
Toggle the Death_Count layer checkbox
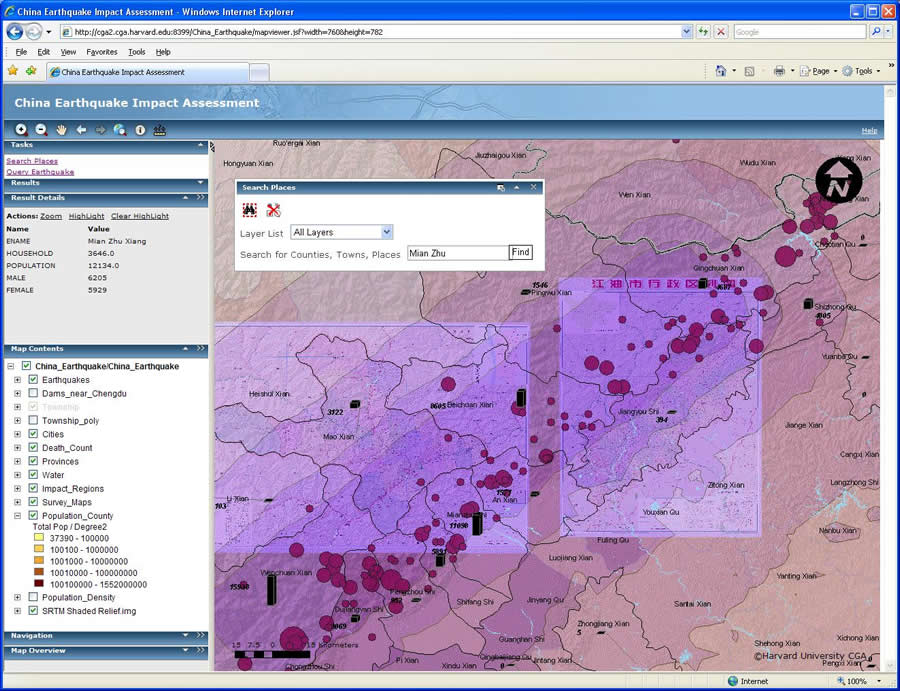tap(33, 448)
